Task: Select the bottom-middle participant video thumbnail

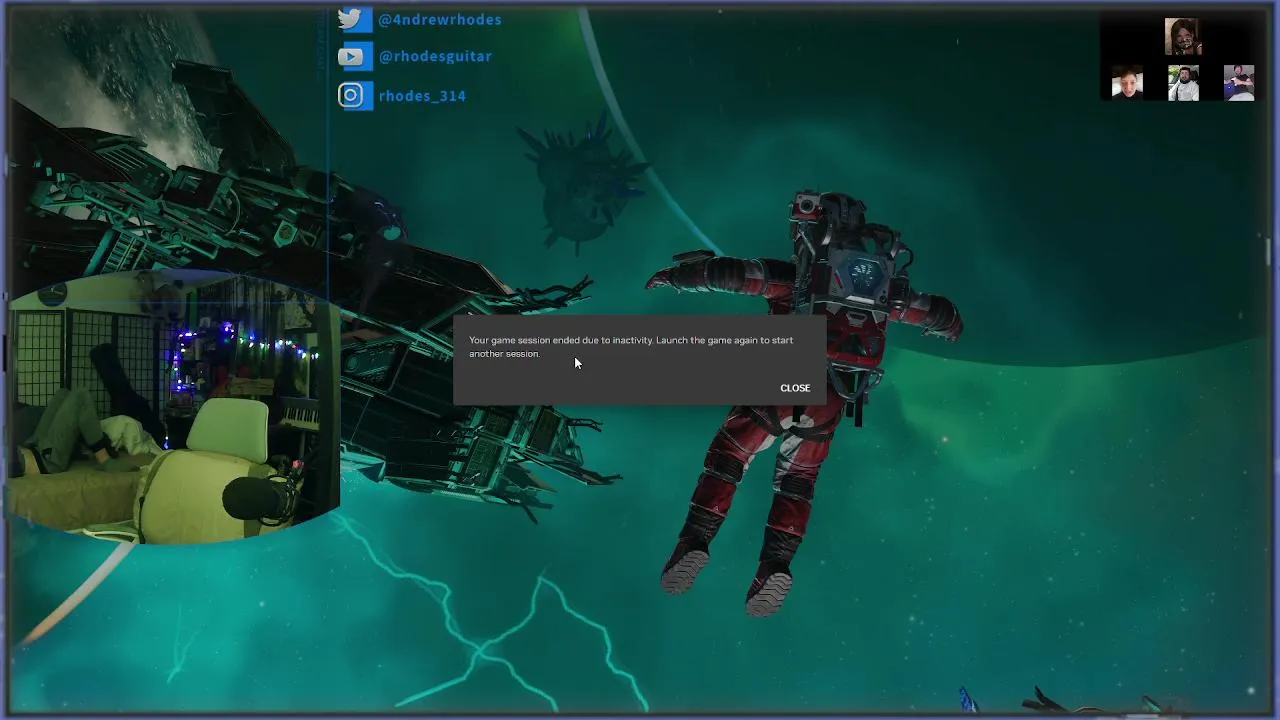Action: click(1183, 83)
